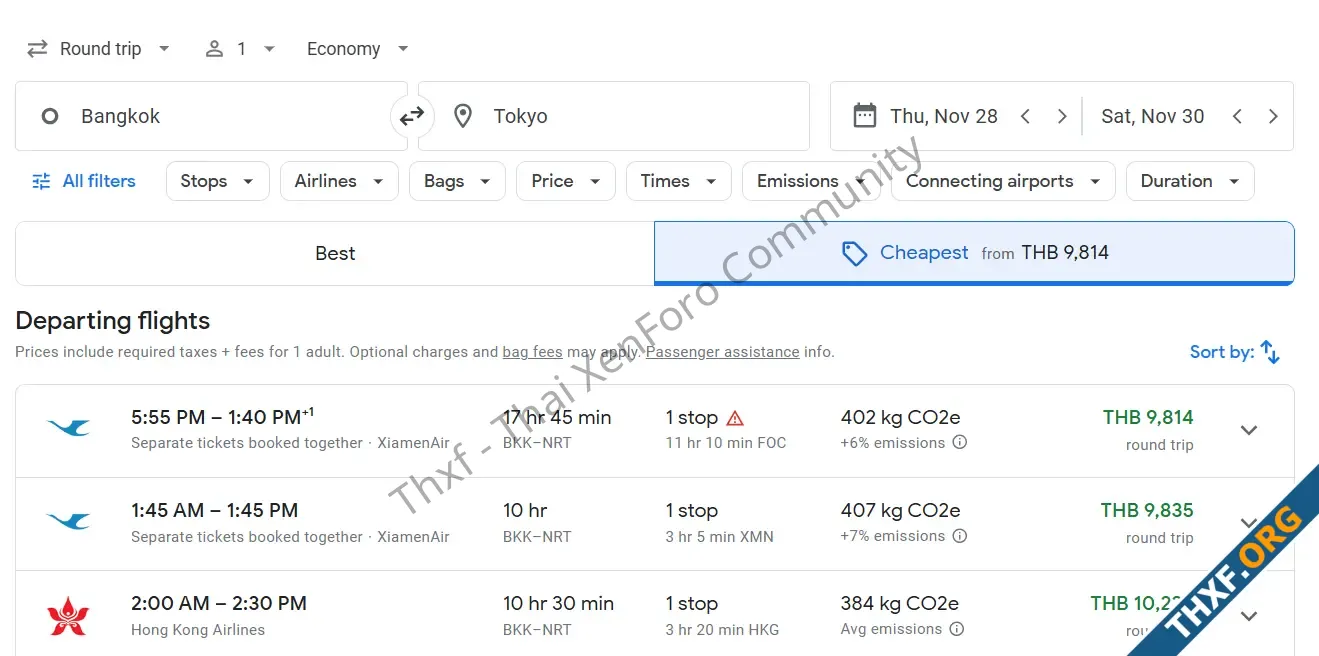Open the Price filter dropdown
Viewport: 1319px width, 656px height.
point(566,181)
